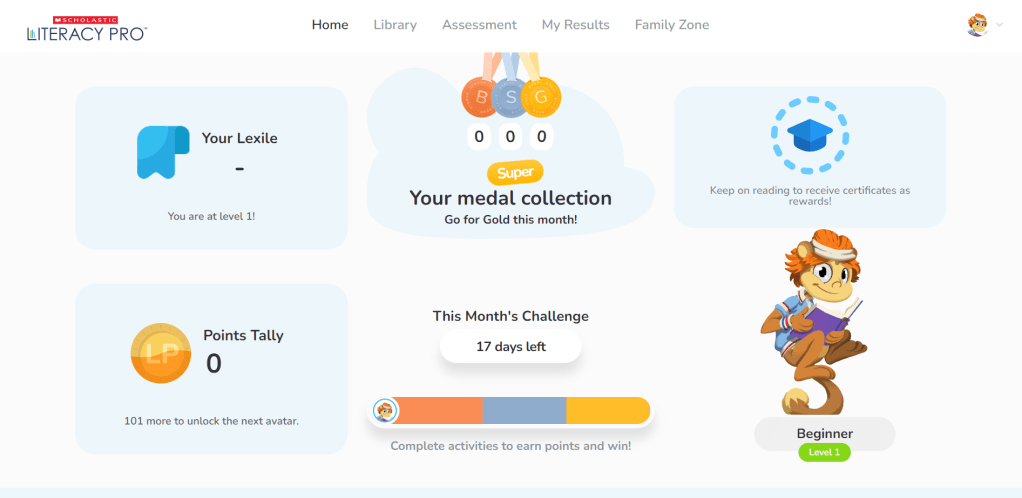Click the yellow Super badge
Image resolution: width=1022 pixels, height=498 pixels.
point(515,172)
